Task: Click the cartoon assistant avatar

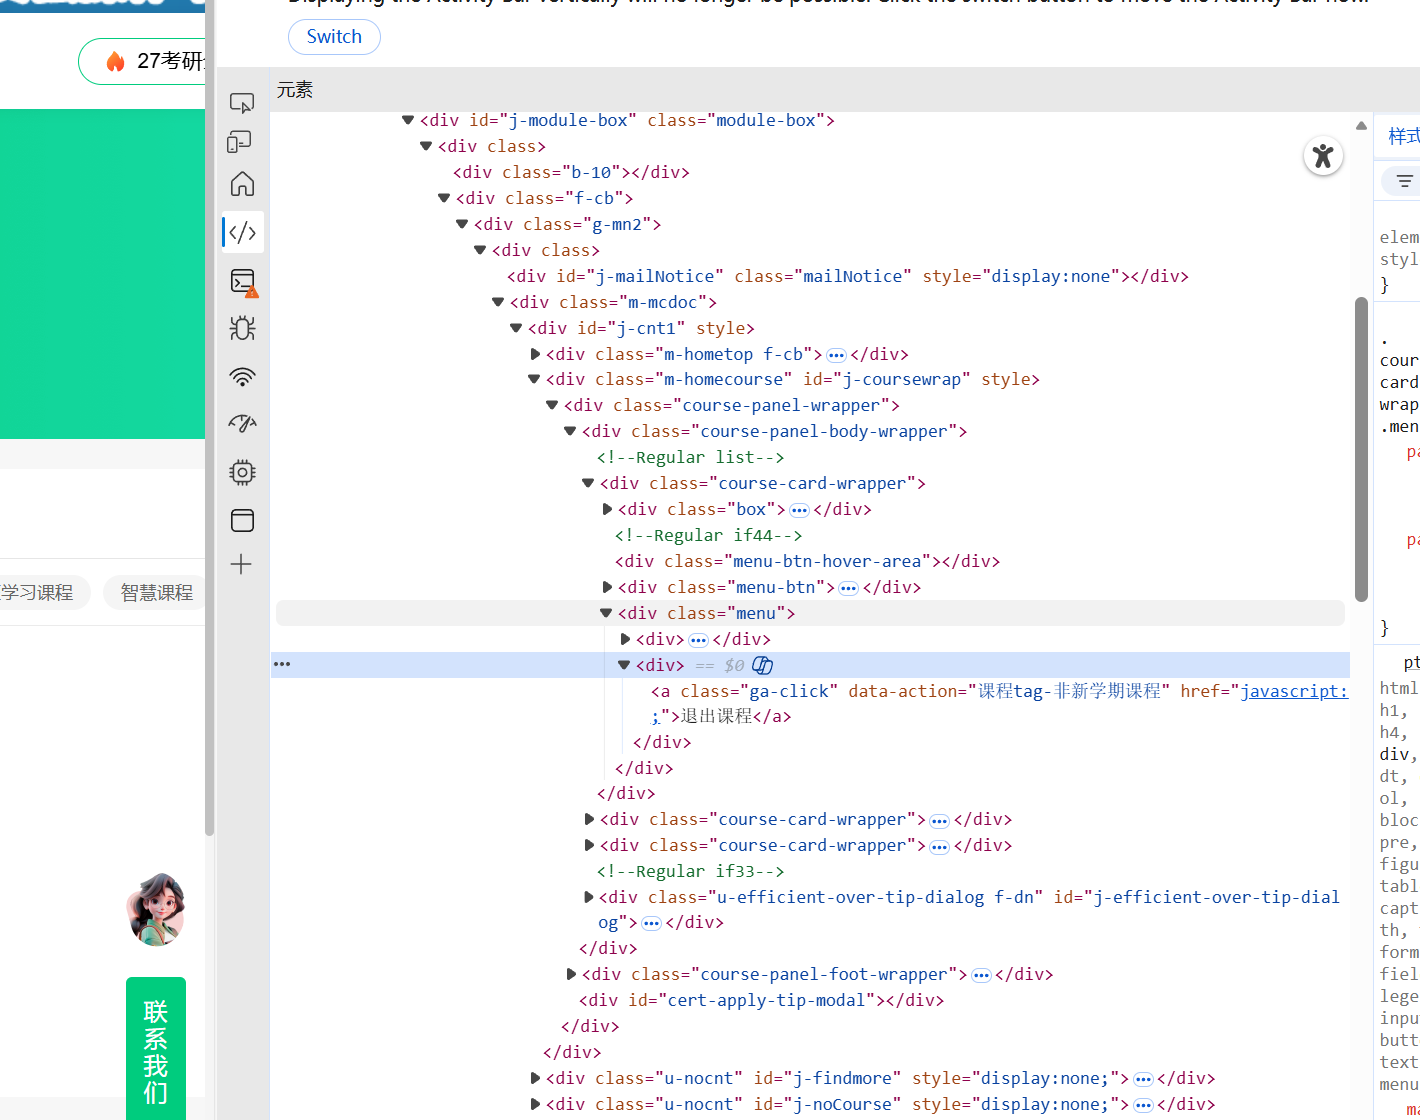Action: point(157,909)
